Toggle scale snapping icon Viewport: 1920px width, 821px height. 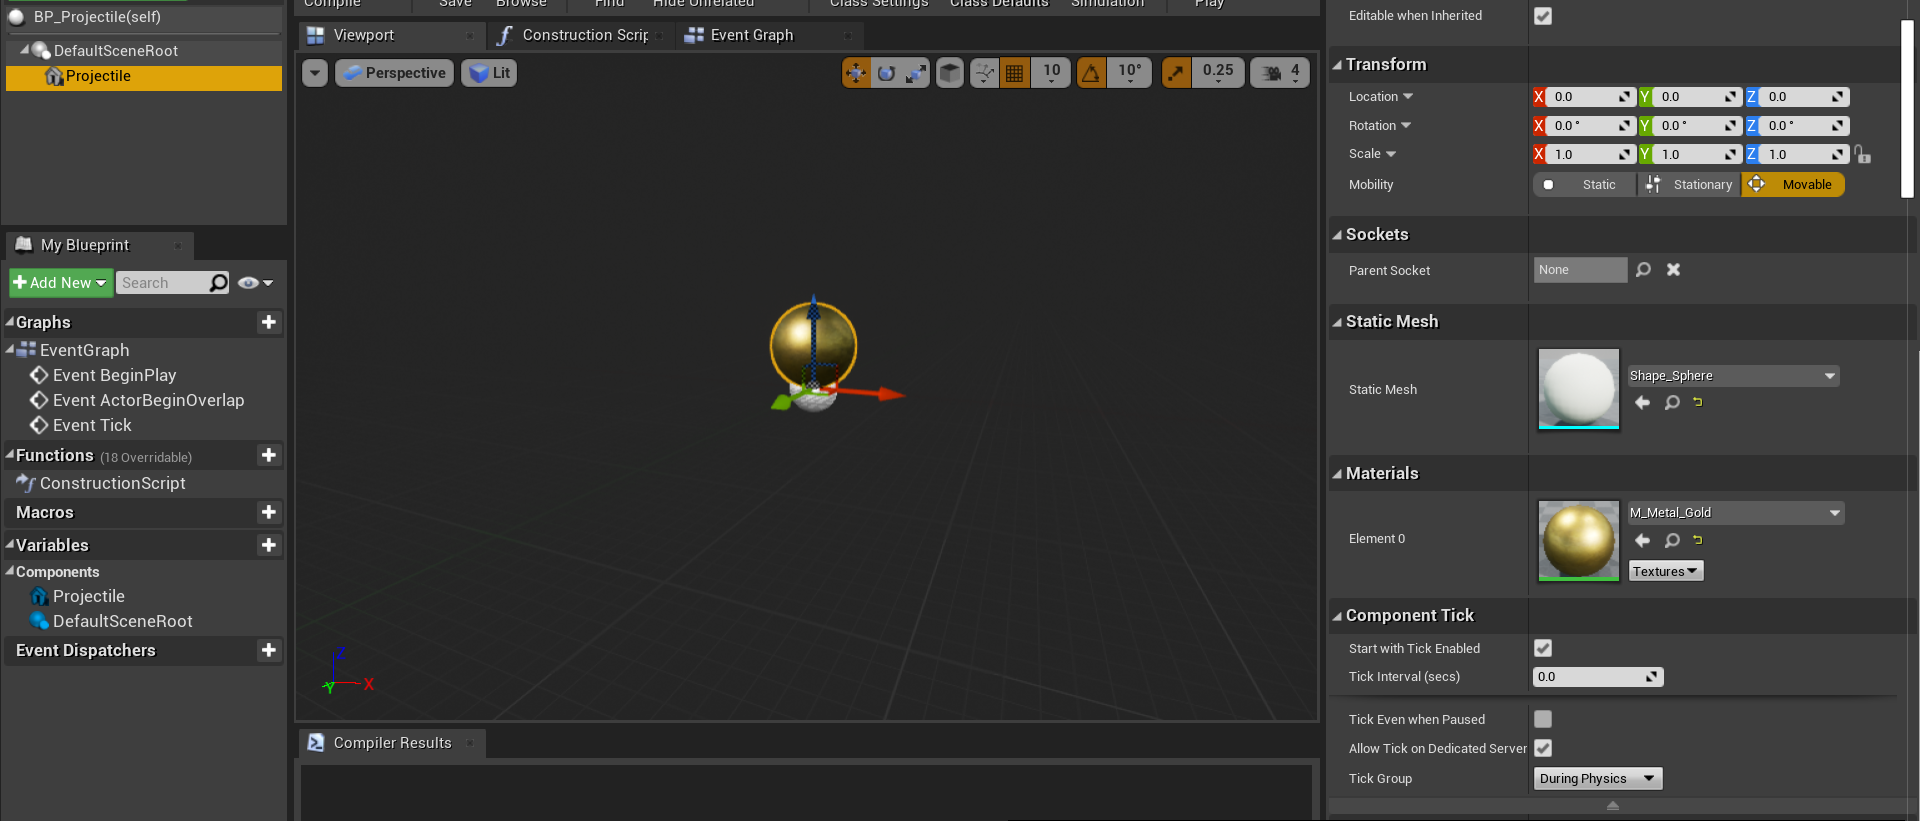[x=1176, y=73]
